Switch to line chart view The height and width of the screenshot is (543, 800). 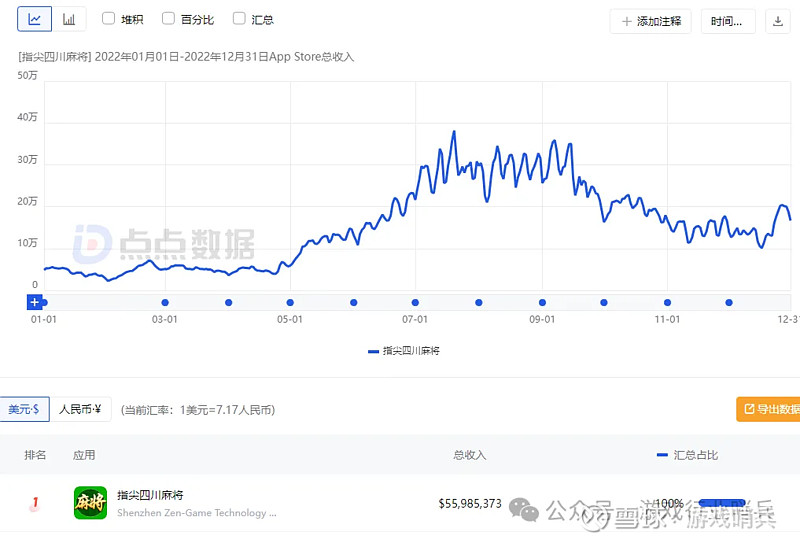tap(34, 19)
